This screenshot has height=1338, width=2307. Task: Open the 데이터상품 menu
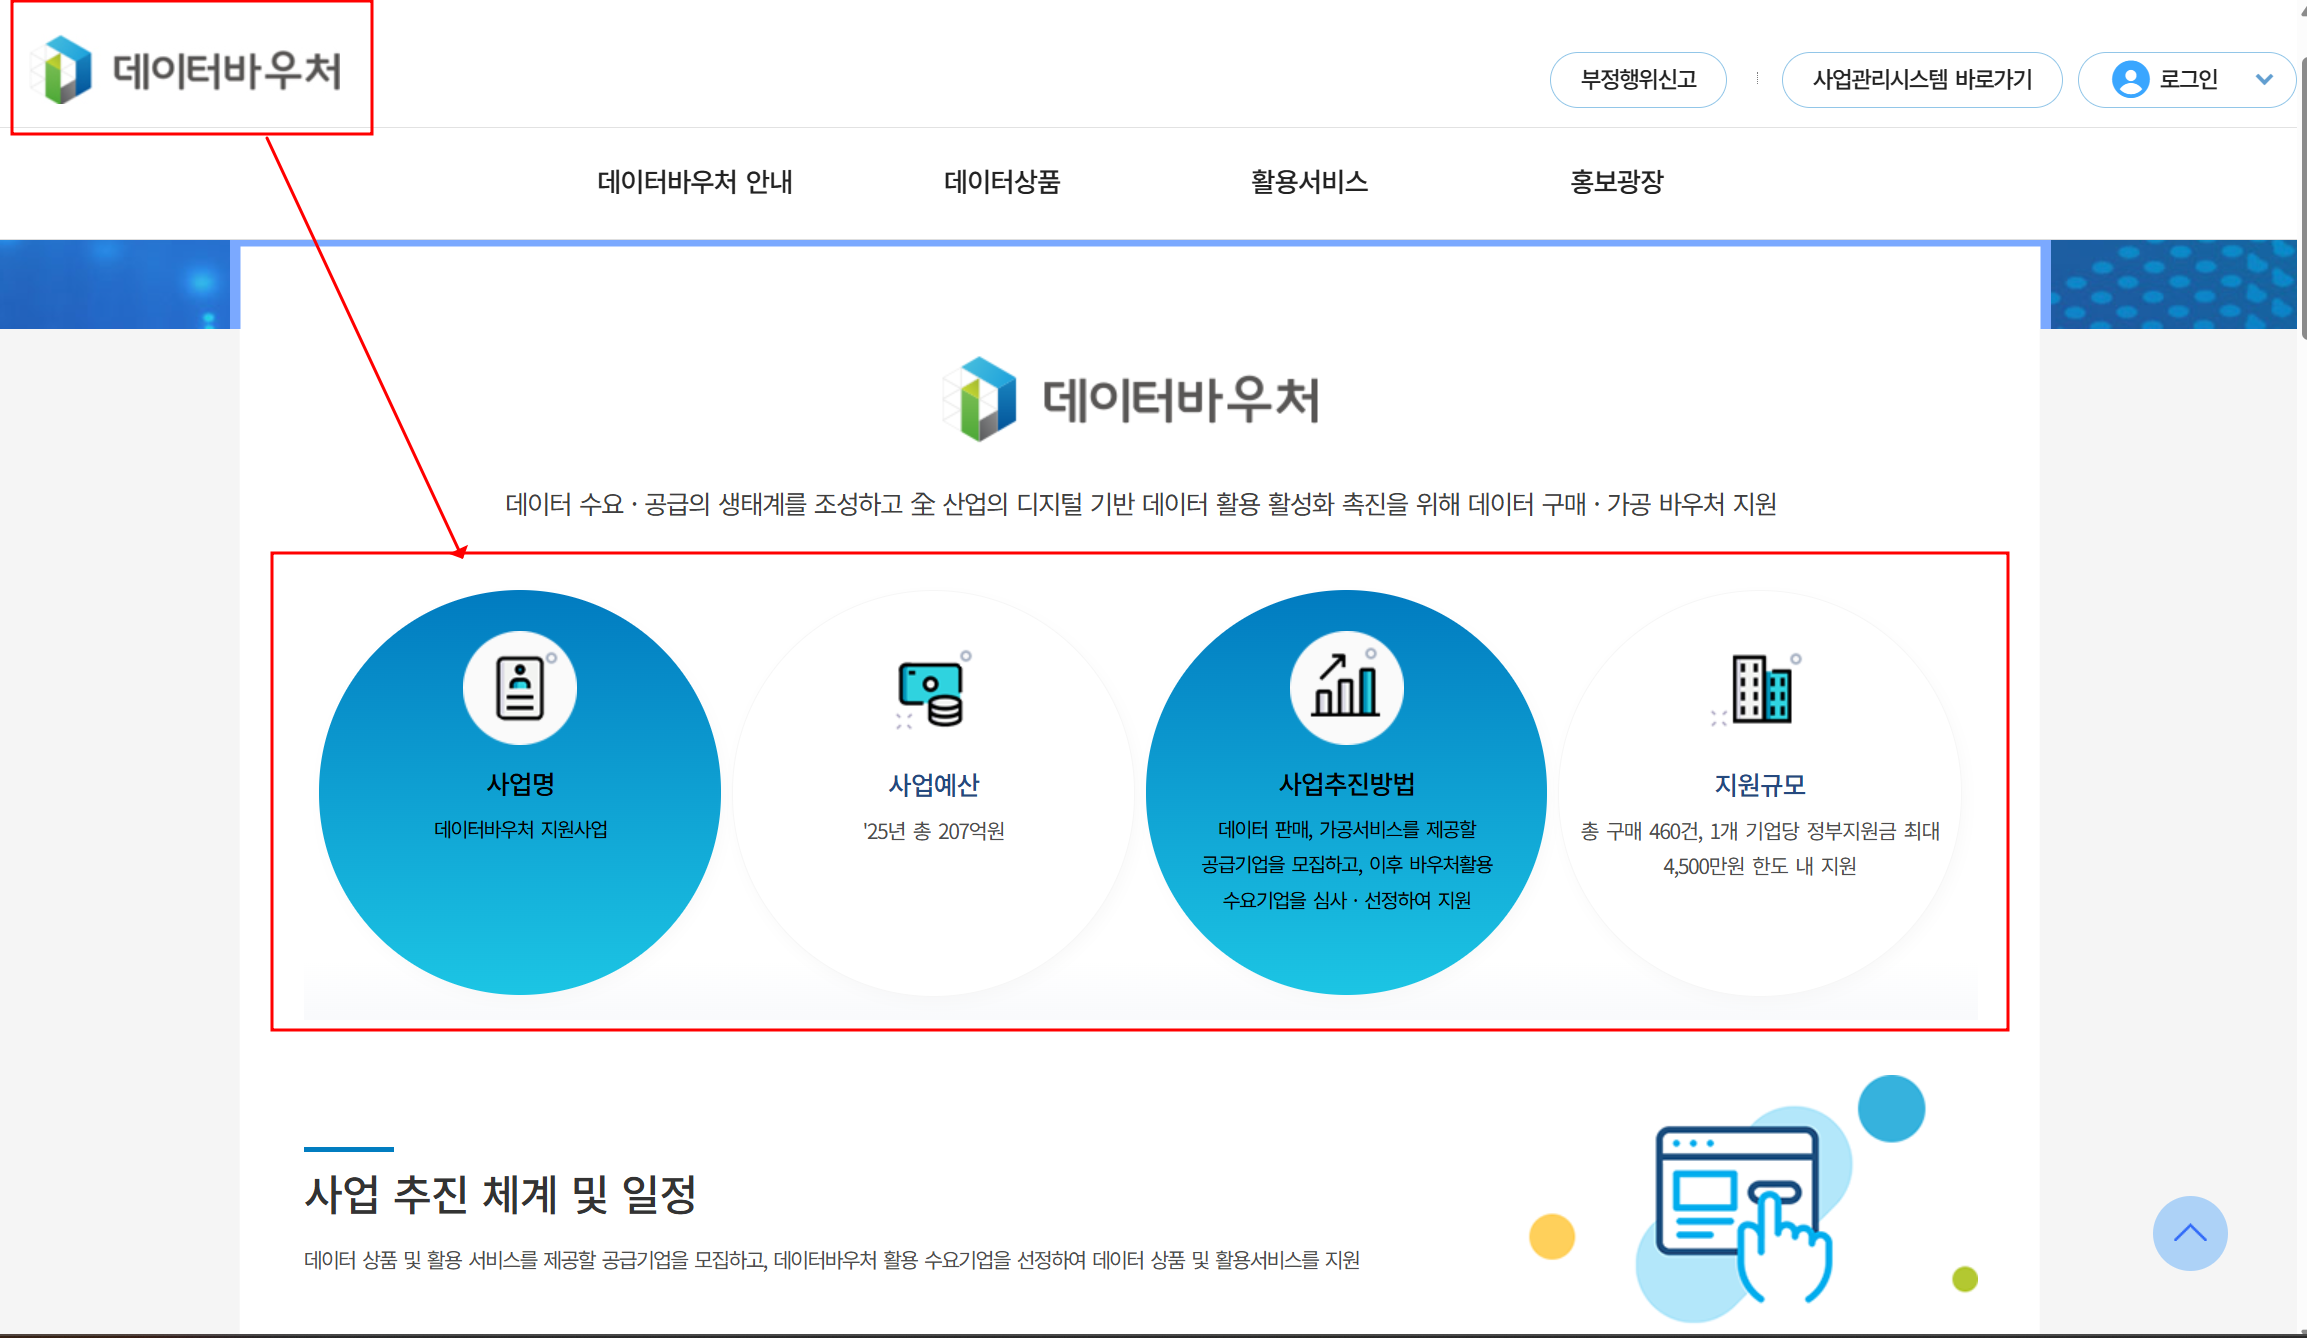point(1001,182)
